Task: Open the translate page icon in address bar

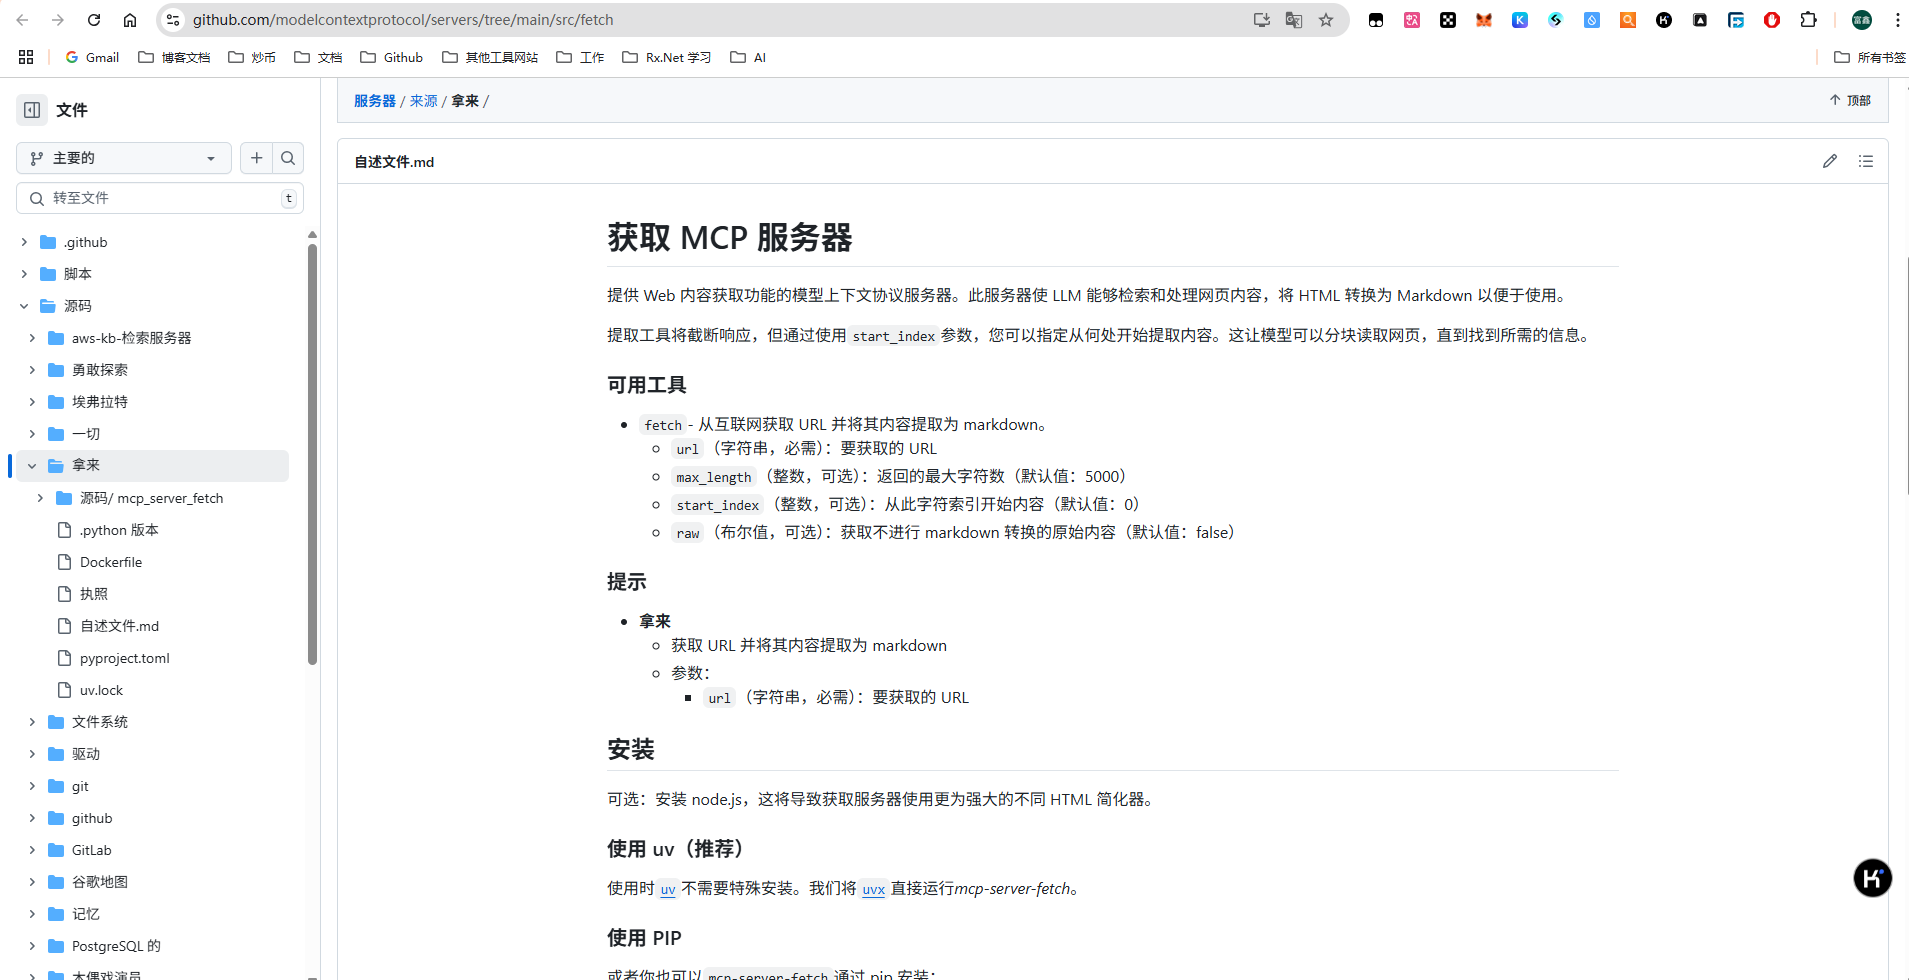Action: (x=1294, y=20)
